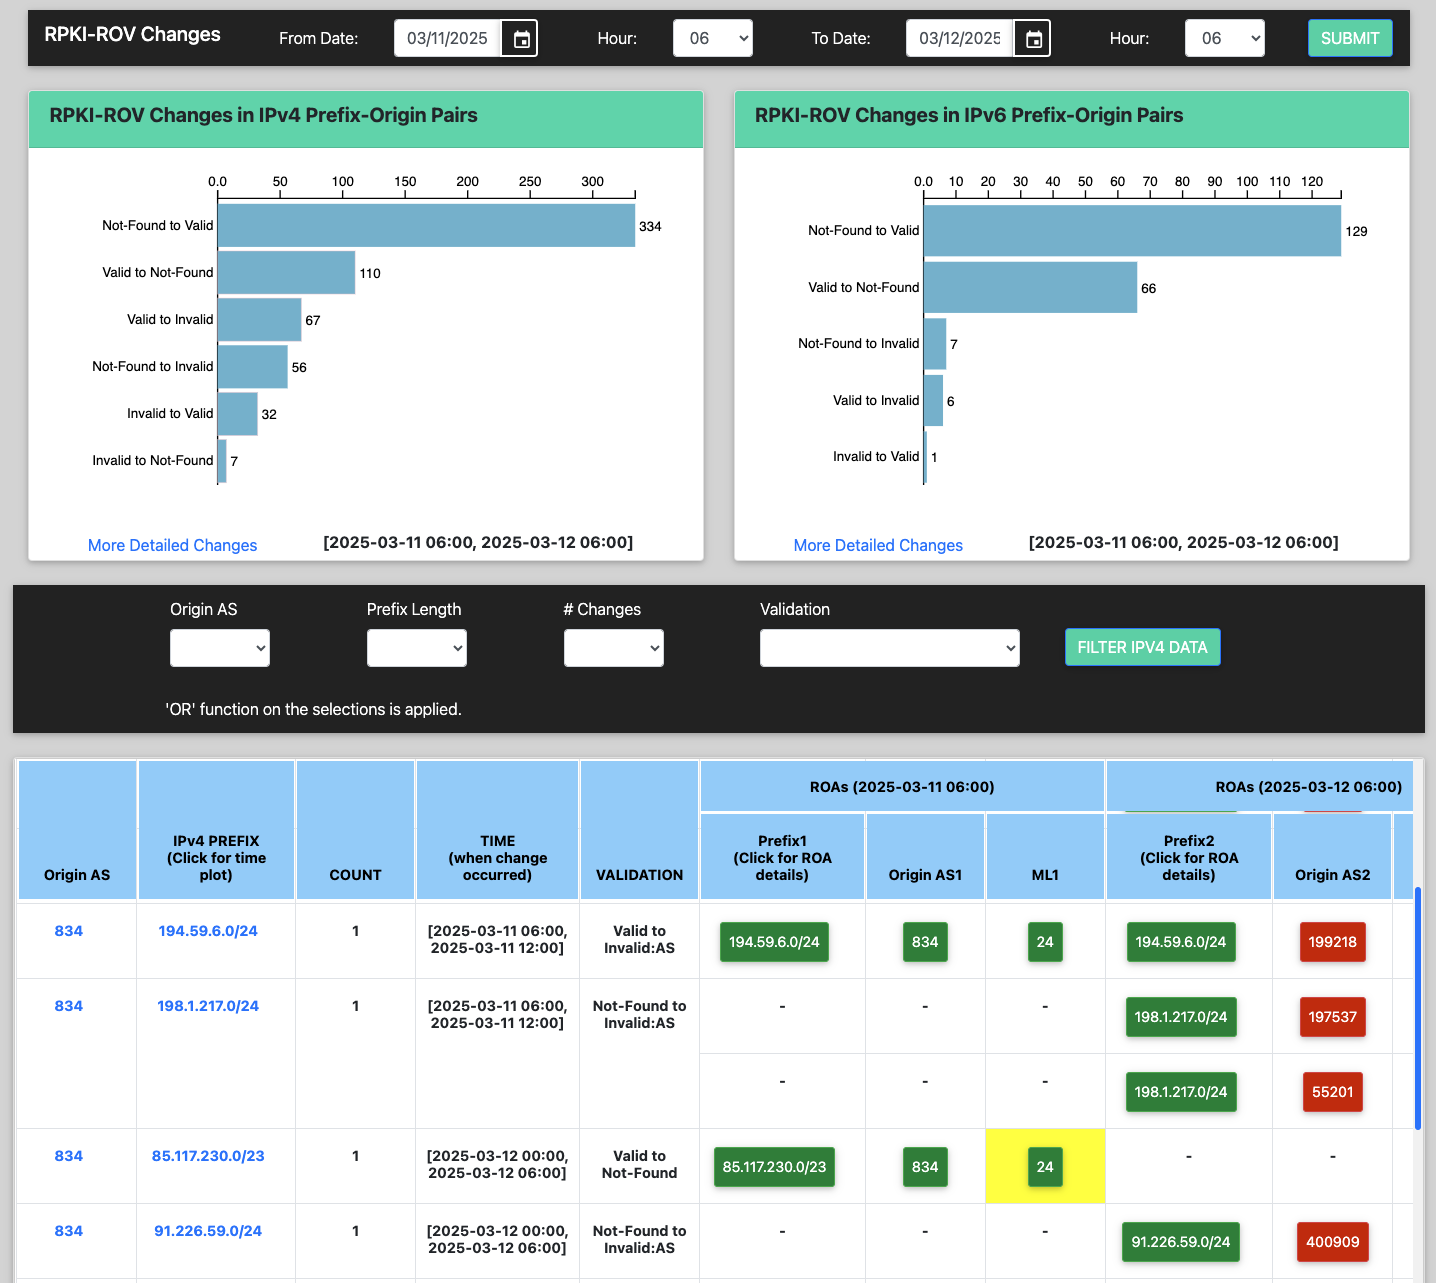Image resolution: width=1436 pixels, height=1283 pixels.
Task: Open IPv4 More Detailed Changes link
Action: point(172,545)
